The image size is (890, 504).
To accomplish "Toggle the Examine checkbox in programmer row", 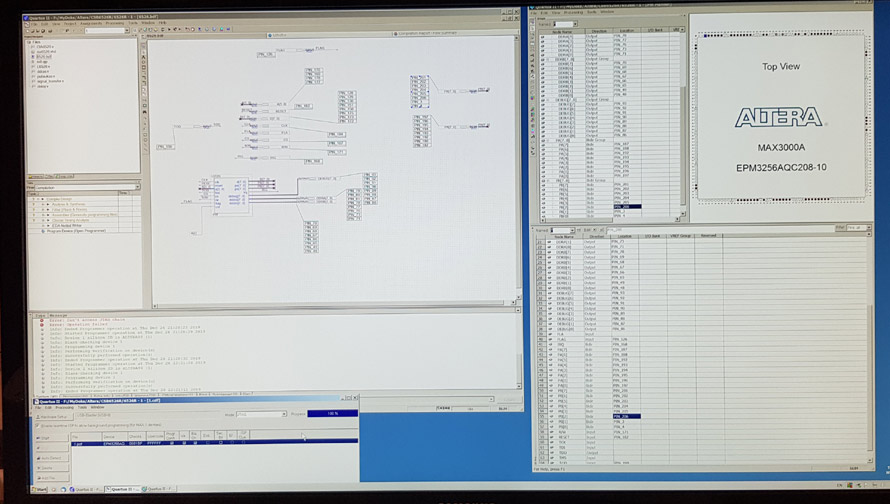I will click(x=207, y=443).
